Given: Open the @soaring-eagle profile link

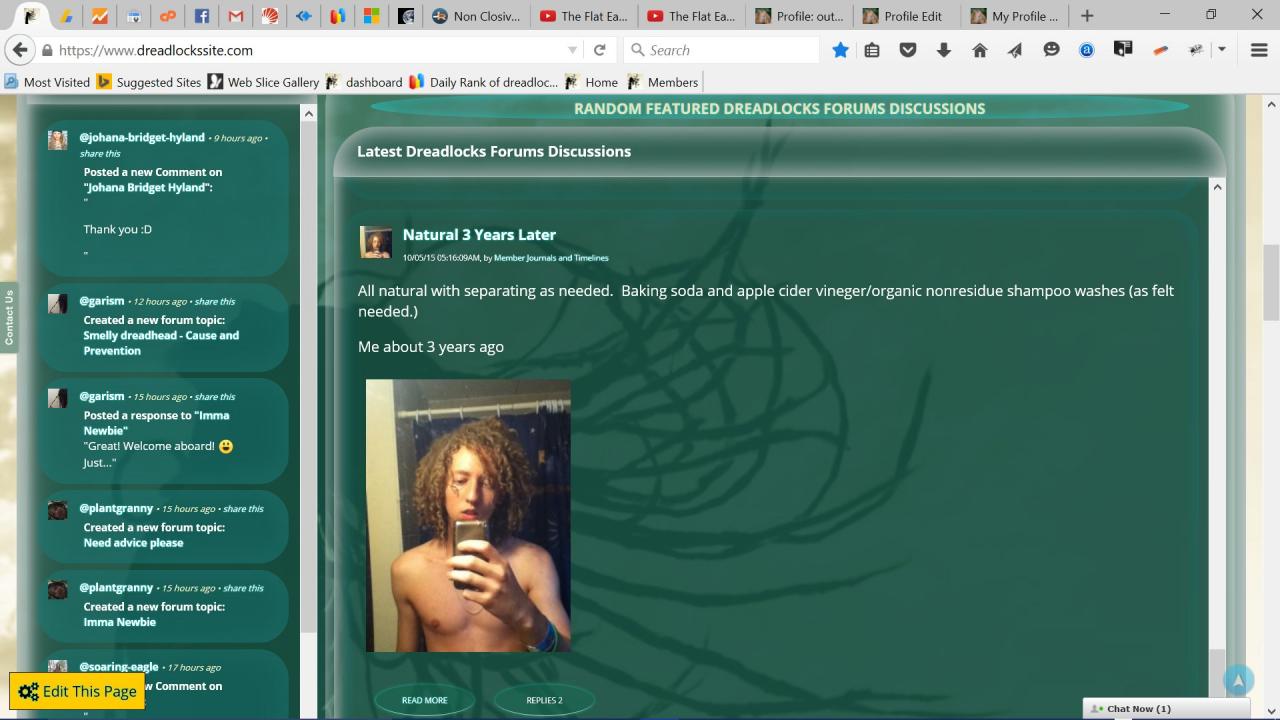Looking at the screenshot, I should [x=119, y=667].
